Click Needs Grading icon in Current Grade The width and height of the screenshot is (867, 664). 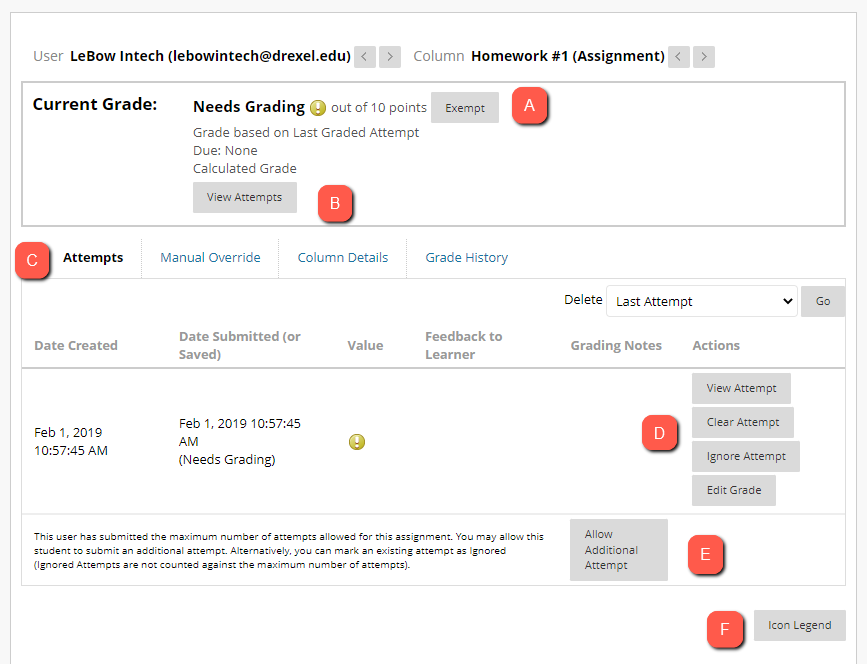(317, 107)
